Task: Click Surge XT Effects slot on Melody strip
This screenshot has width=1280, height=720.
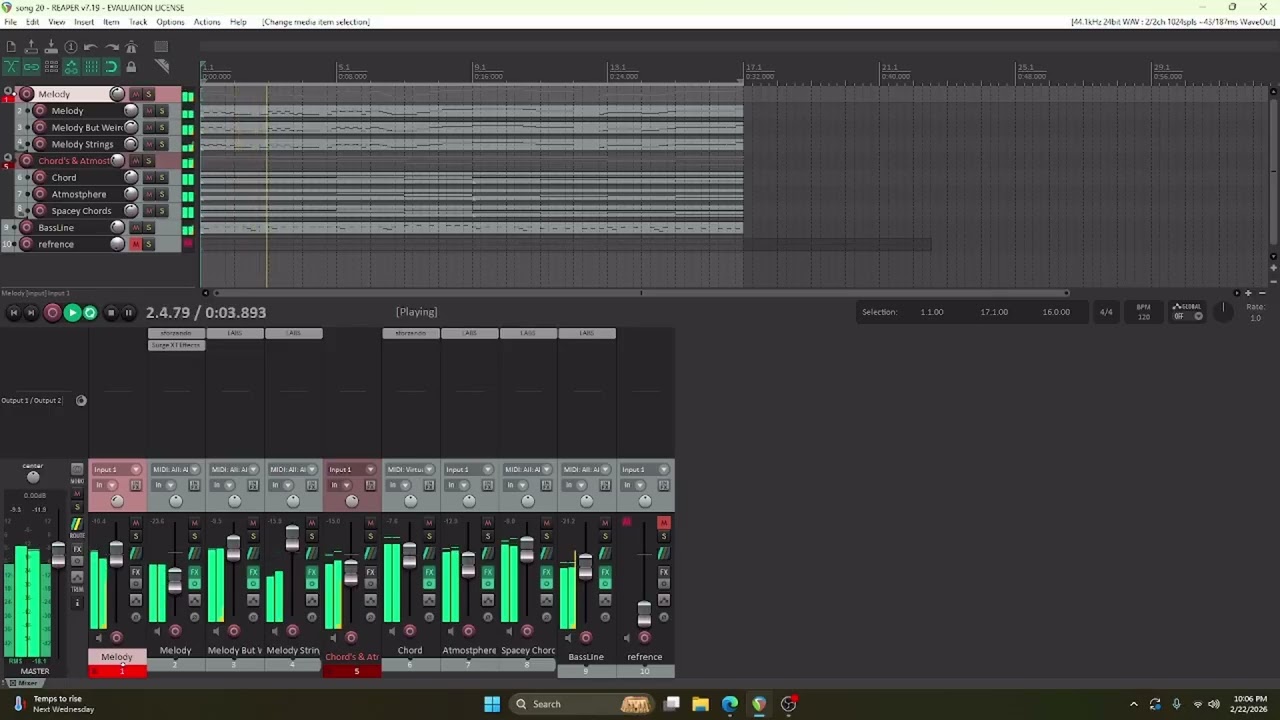Action: (x=176, y=345)
